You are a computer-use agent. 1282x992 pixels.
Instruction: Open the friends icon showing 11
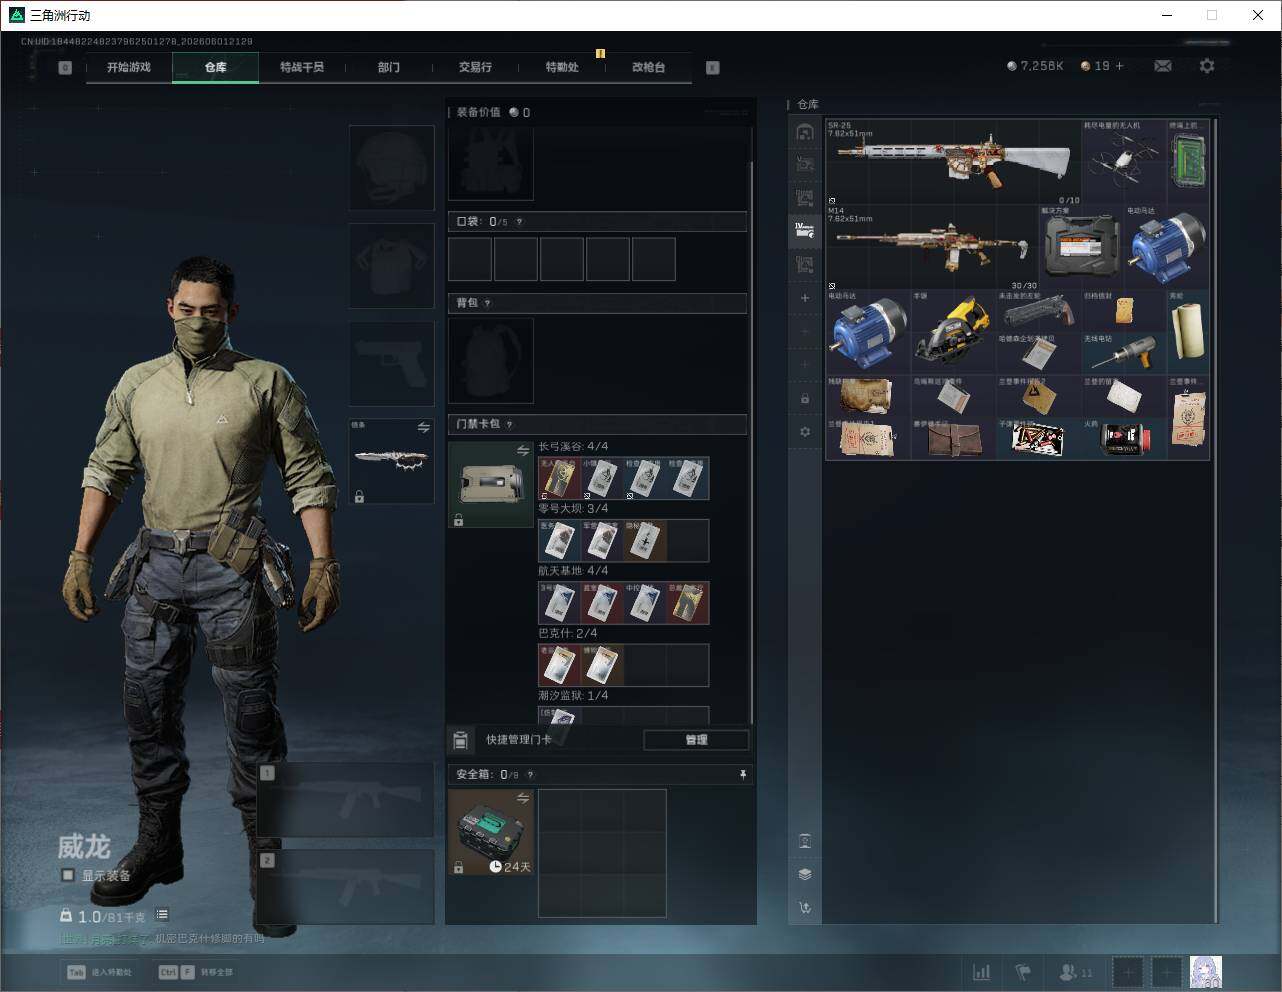tap(1076, 972)
